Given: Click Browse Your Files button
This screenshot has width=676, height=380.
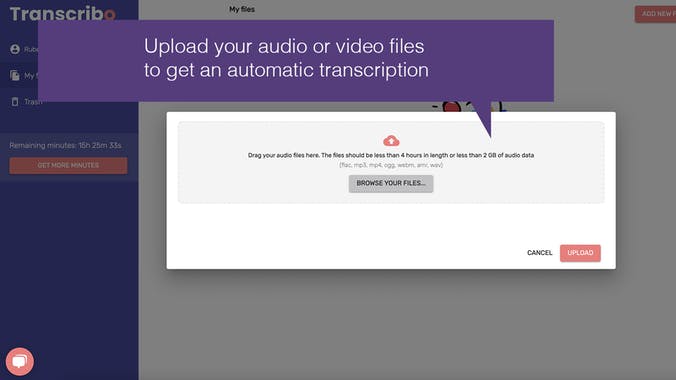Looking at the screenshot, I should tap(391, 183).
